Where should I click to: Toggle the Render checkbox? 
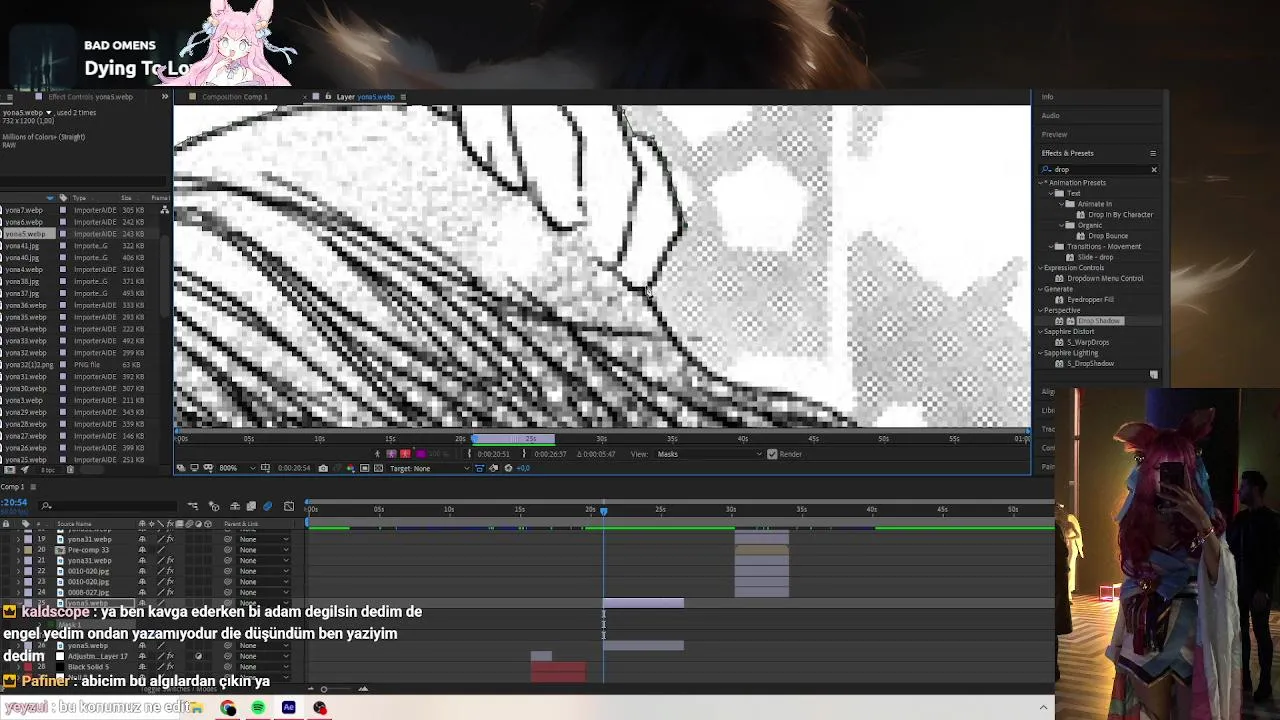(x=772, y=454)
